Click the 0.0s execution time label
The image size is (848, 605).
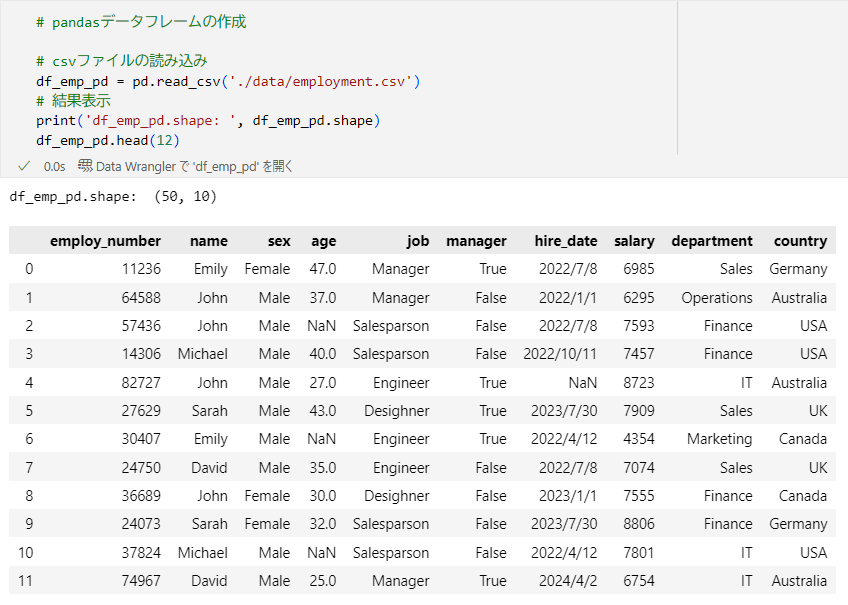(x=54, y=167)
